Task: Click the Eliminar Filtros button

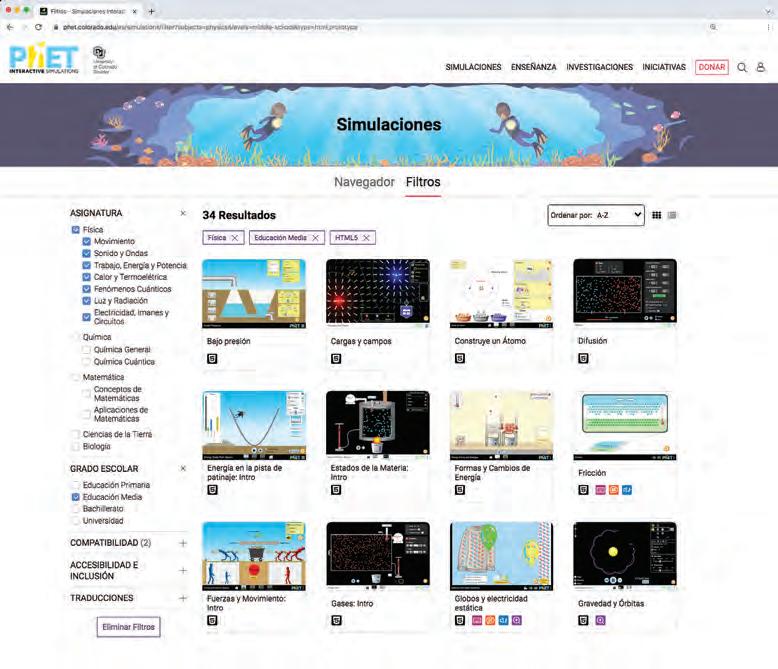Action: tap(129, 627)
